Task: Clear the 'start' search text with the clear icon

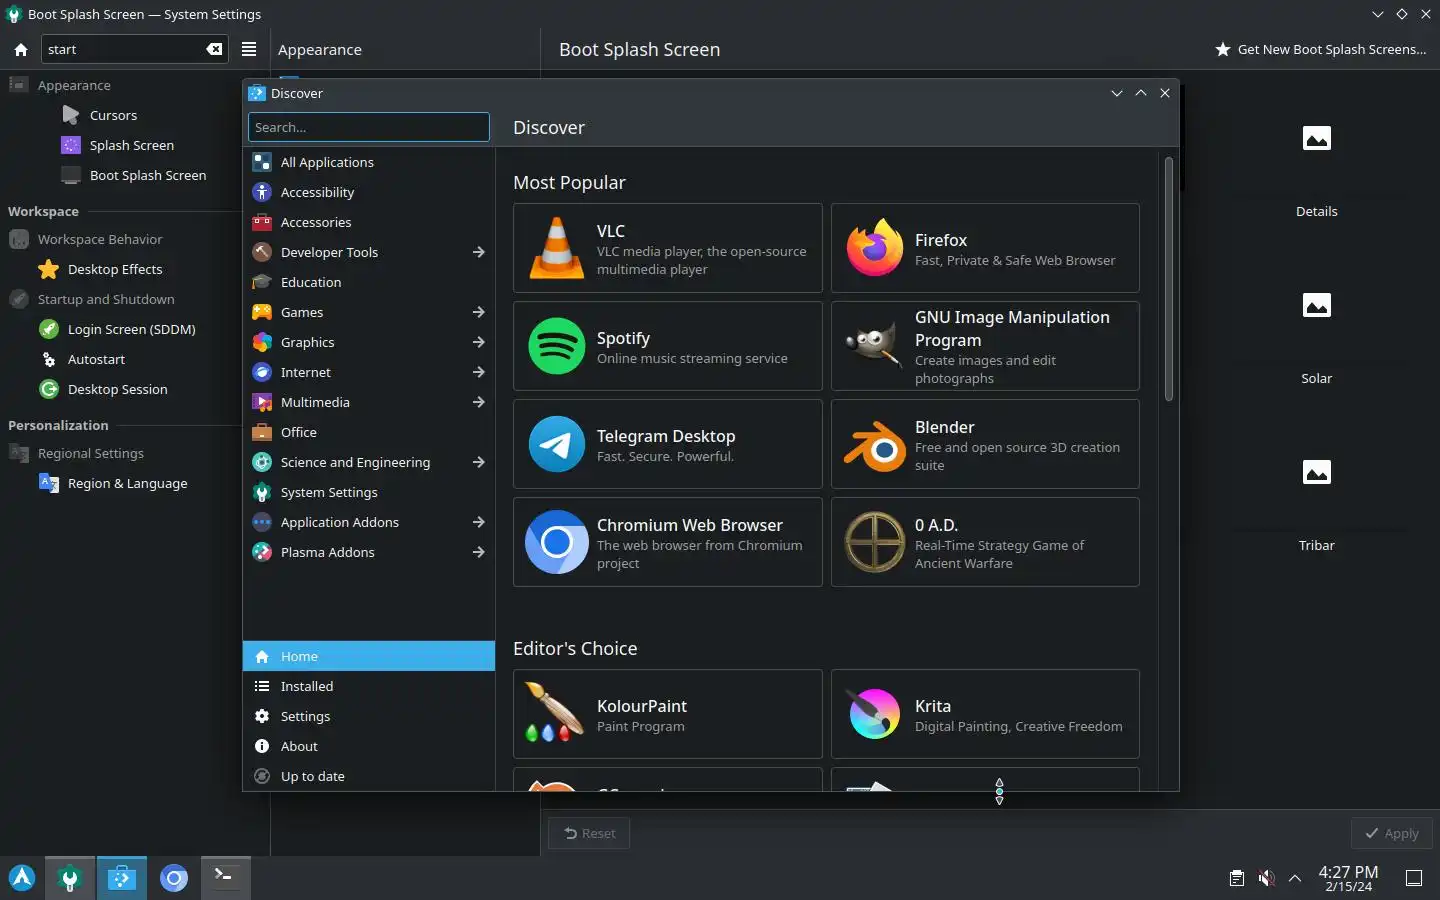Action: 214,49
